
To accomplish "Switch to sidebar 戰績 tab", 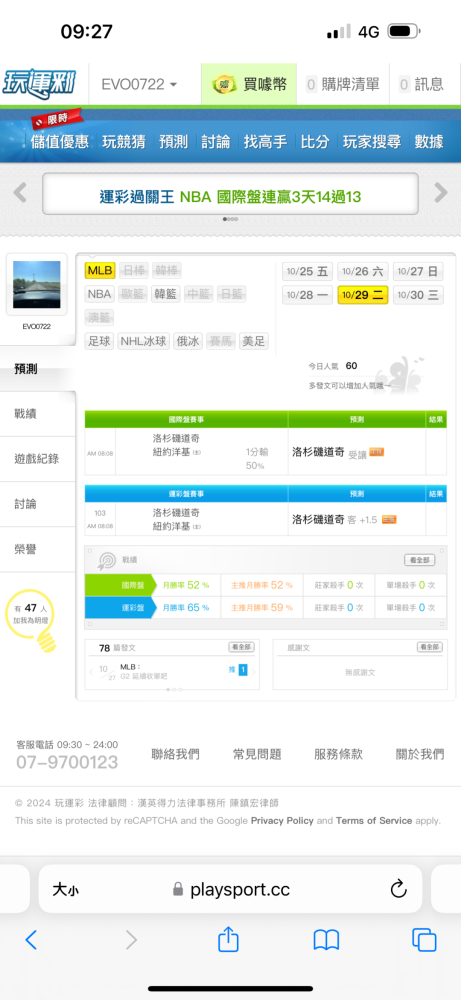I will (38, 414).
